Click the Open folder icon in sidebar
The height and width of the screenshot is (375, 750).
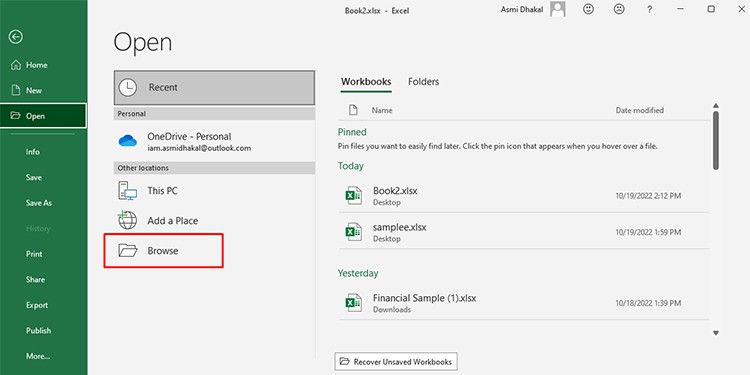pos(16,116)
